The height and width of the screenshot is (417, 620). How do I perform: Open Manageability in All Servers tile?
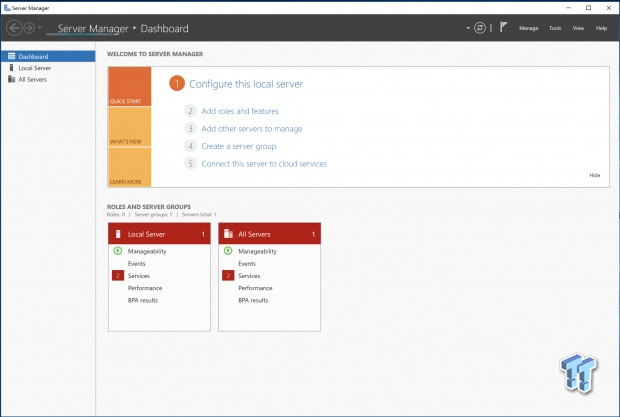[257, 251]
